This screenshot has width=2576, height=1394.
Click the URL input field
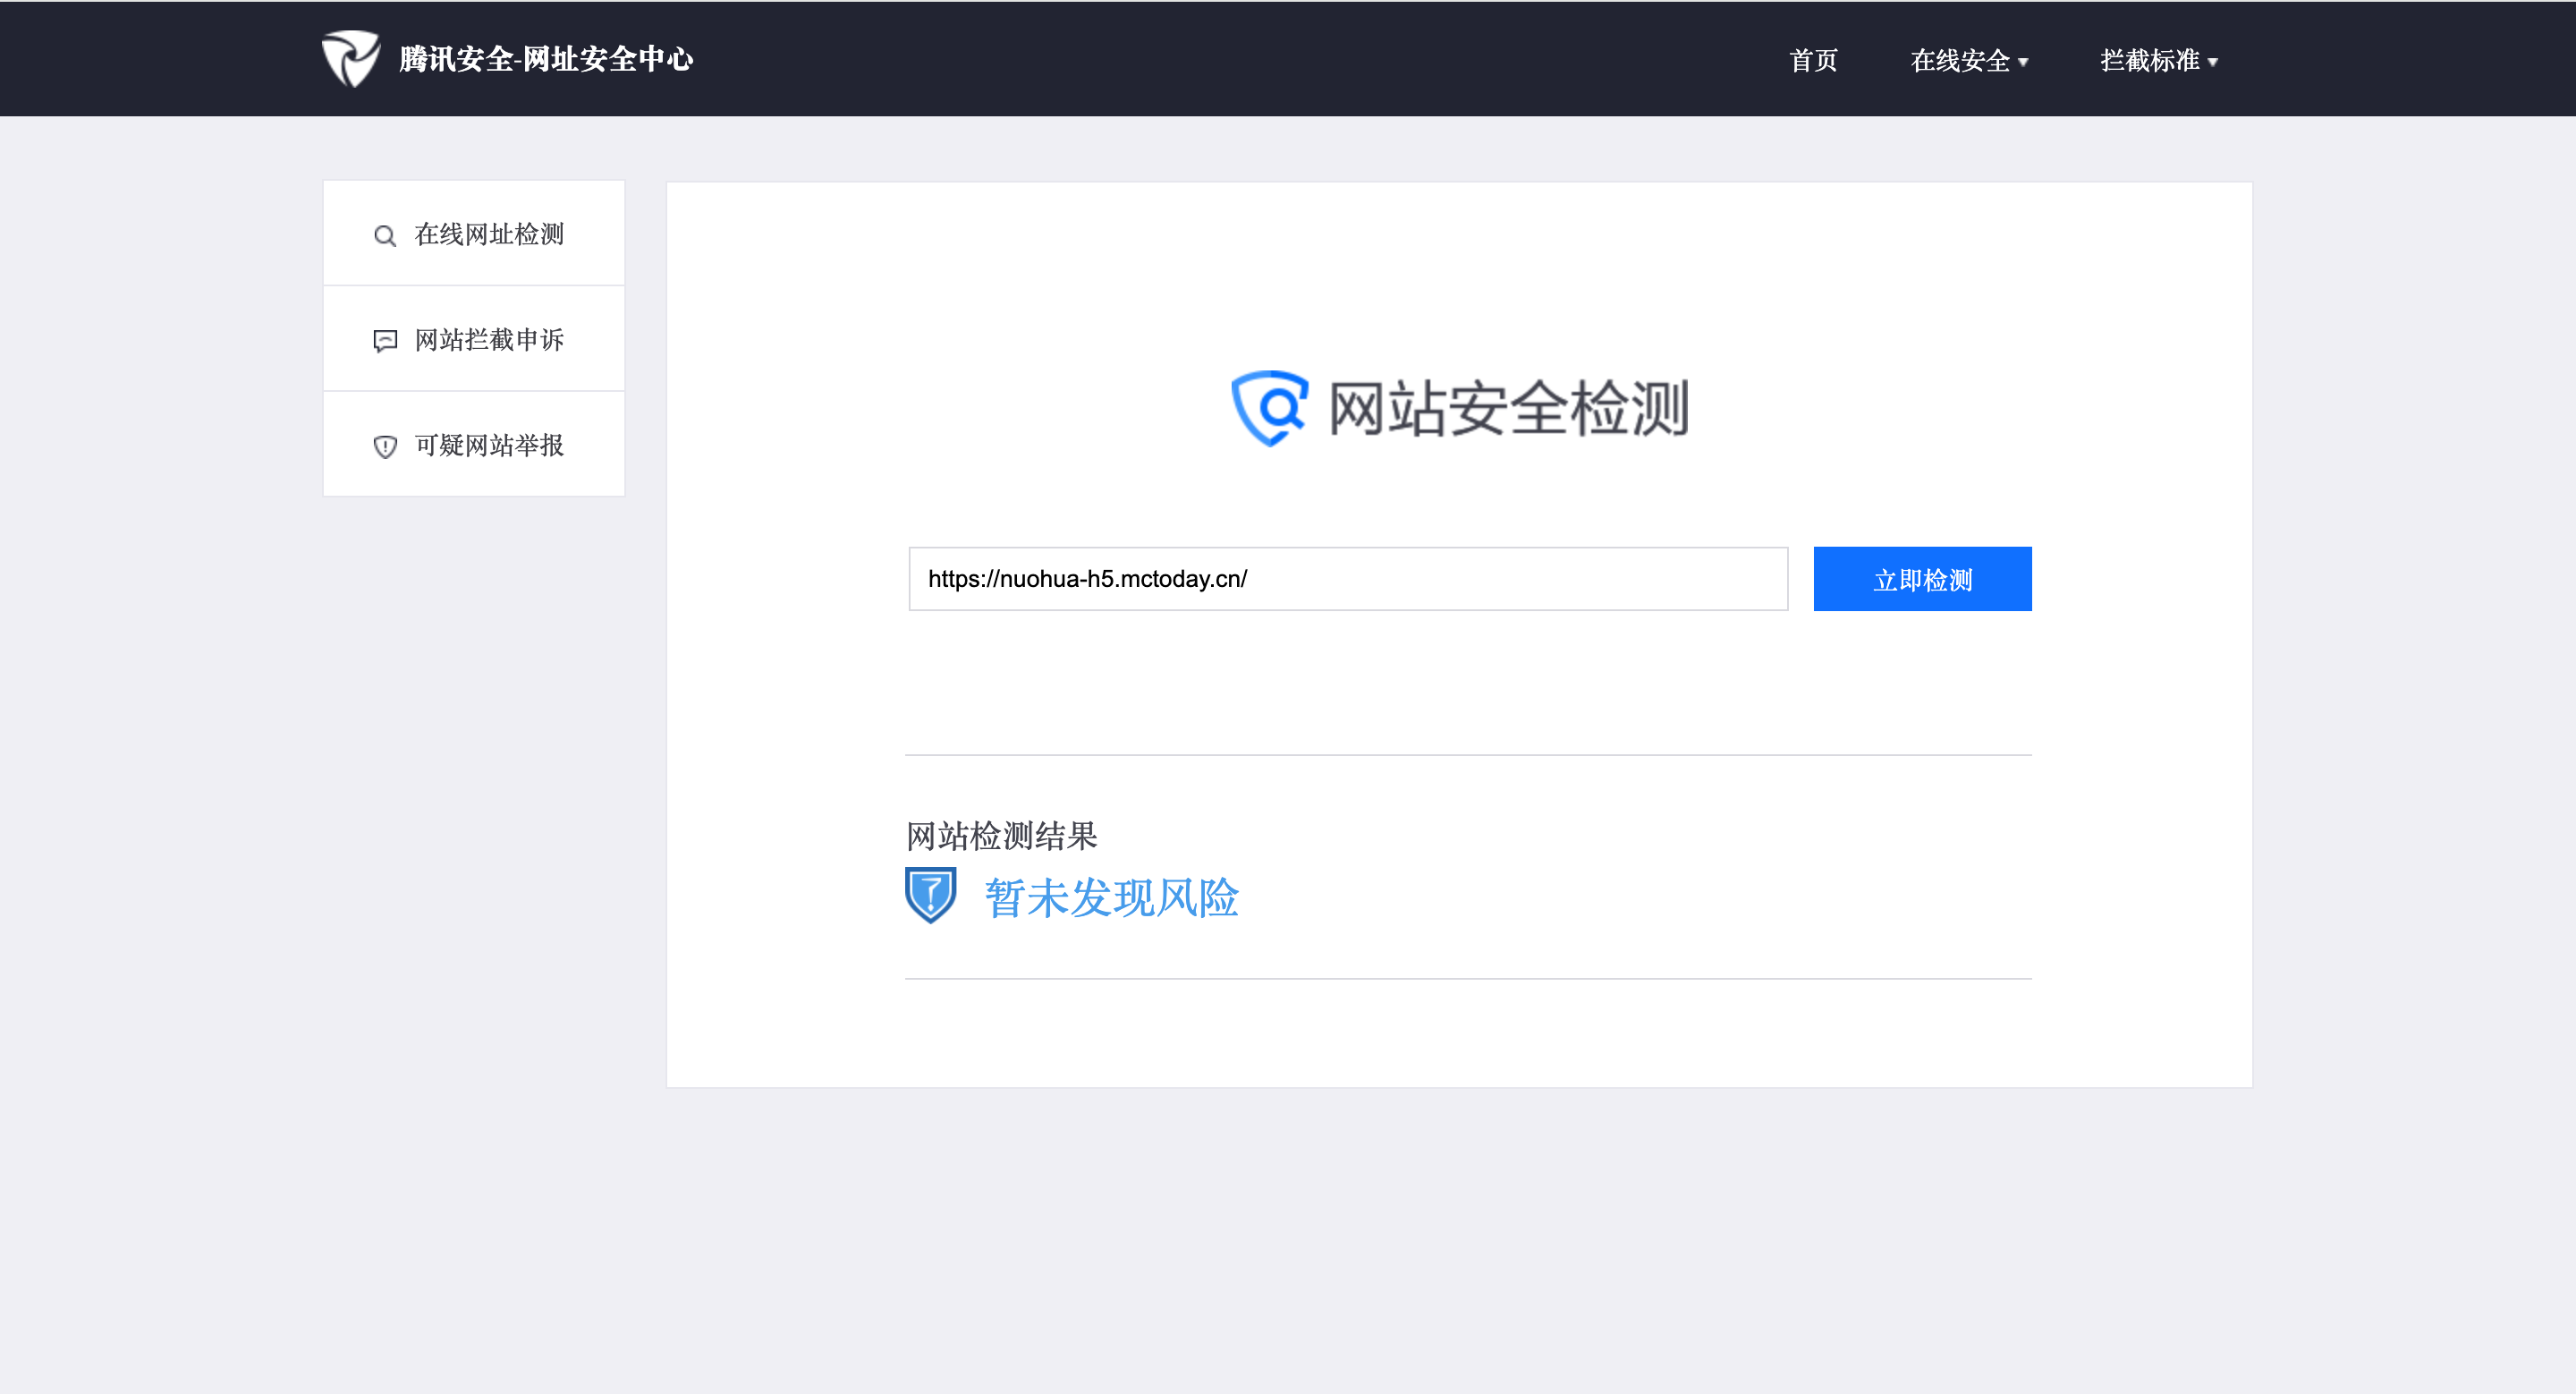click(1347, 578)
